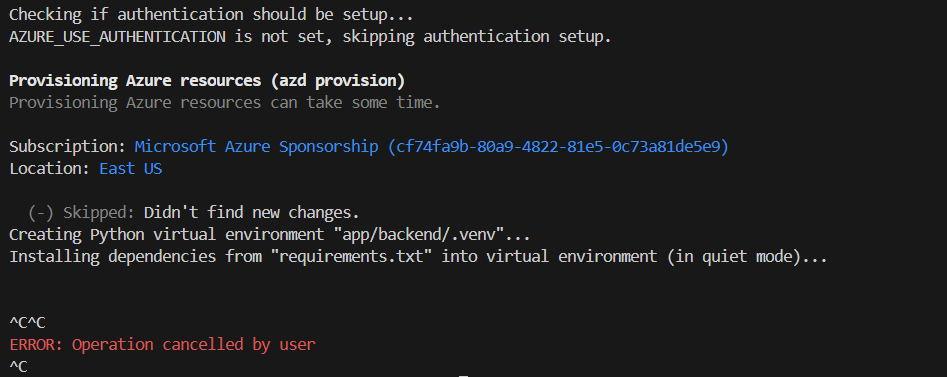Click the "Didn't find new changes." message
This screenshot has height=377, width=947.
[x=251, y=213]
